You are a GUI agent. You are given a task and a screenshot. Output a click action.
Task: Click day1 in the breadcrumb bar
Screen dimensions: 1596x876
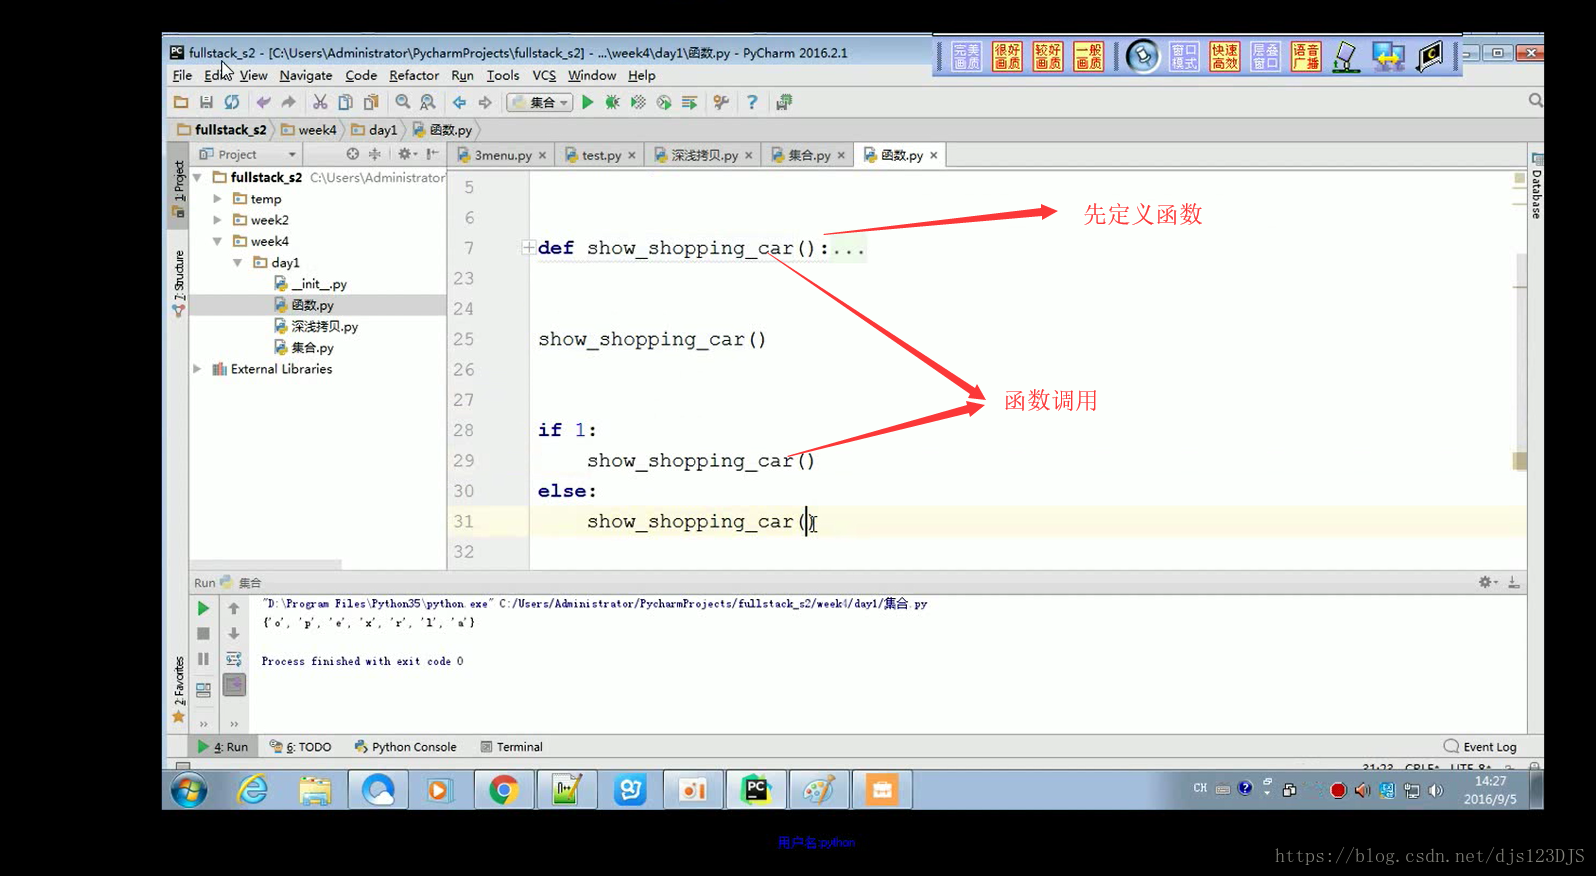coord(374,130)
